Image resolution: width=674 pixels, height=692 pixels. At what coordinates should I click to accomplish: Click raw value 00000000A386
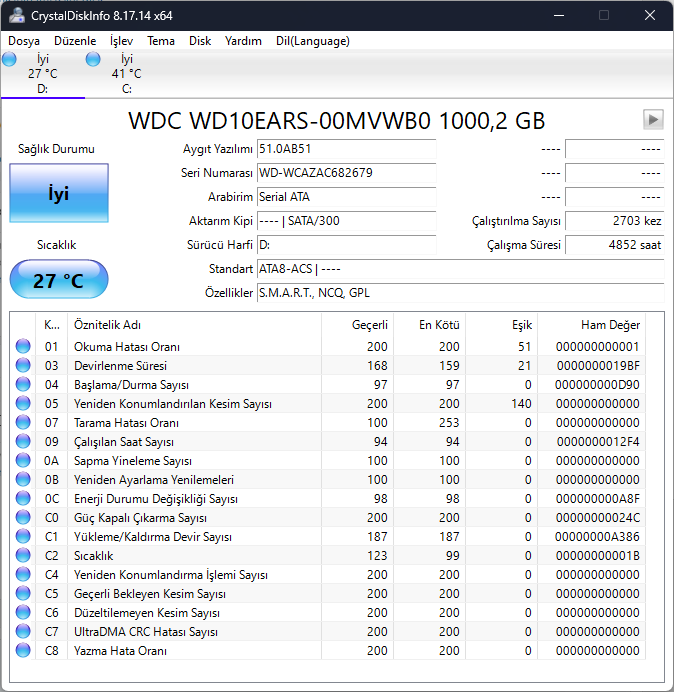pos(597,537)
